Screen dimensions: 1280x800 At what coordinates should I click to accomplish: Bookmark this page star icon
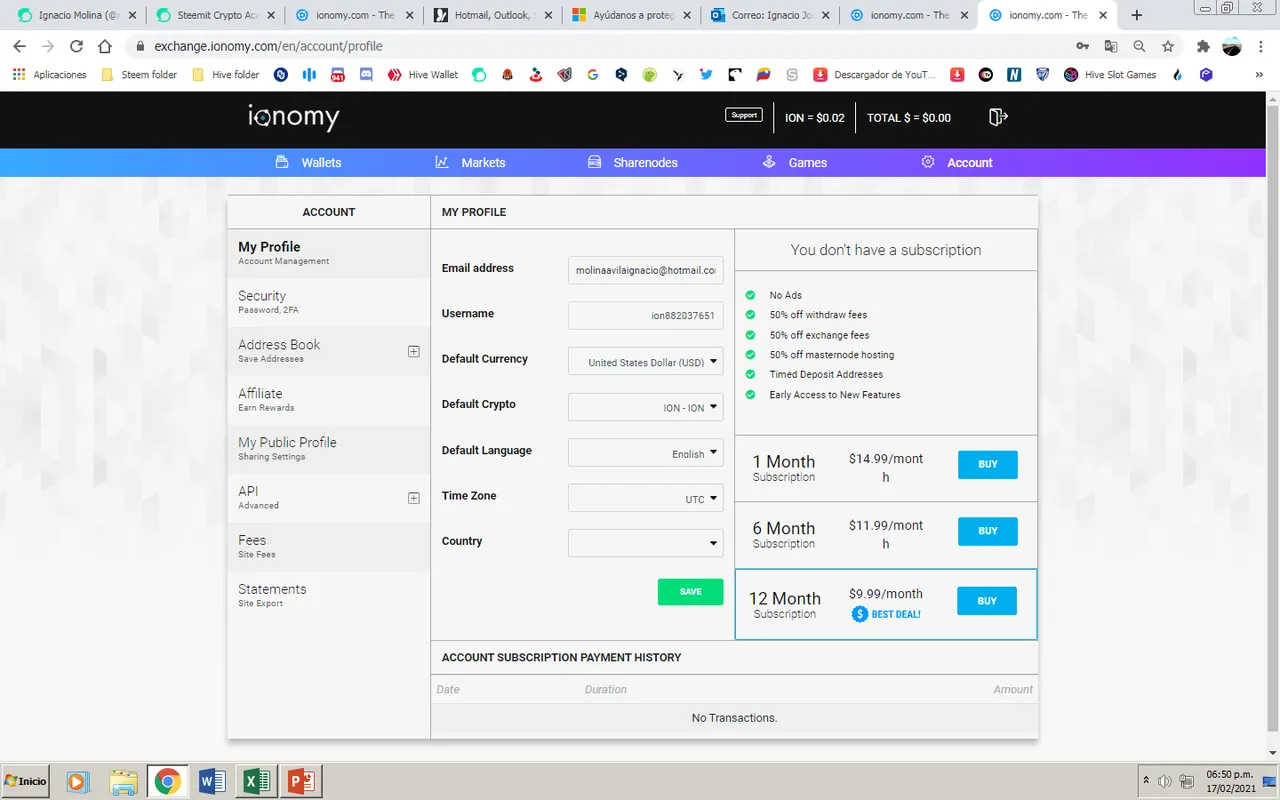tap(1167, 46)
